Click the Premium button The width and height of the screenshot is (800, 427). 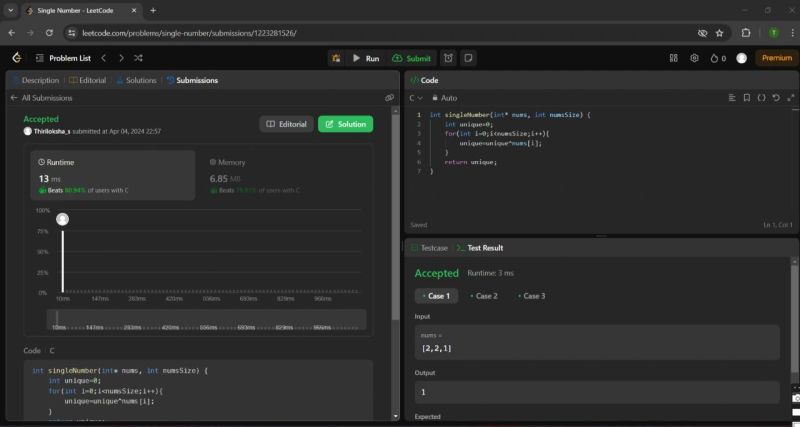click(777, 58)
